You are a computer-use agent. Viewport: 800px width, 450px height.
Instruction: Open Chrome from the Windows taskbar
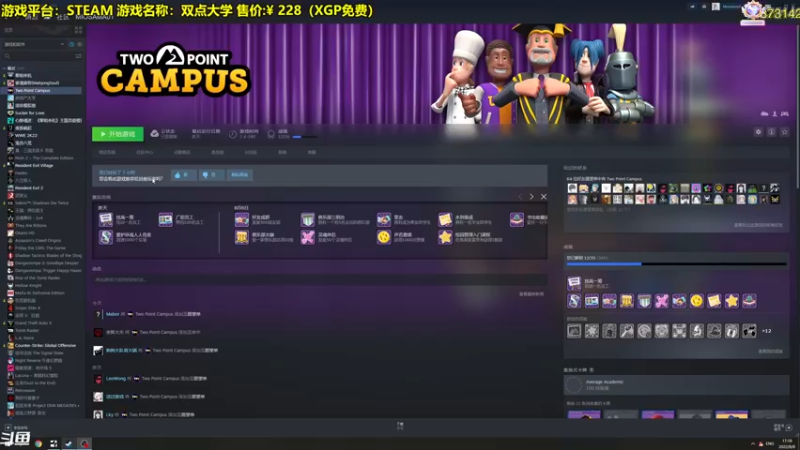tap(38, 444)
